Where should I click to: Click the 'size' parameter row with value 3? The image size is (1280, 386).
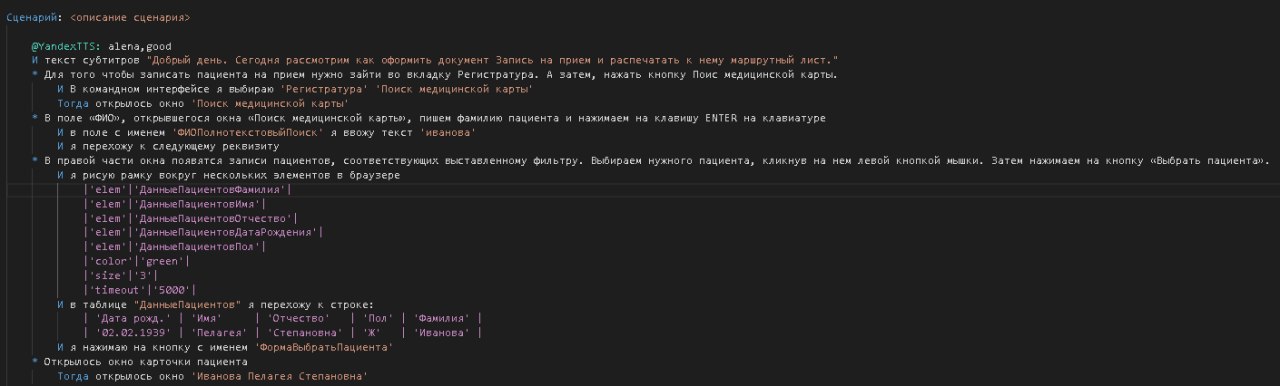tap(121, 275)
